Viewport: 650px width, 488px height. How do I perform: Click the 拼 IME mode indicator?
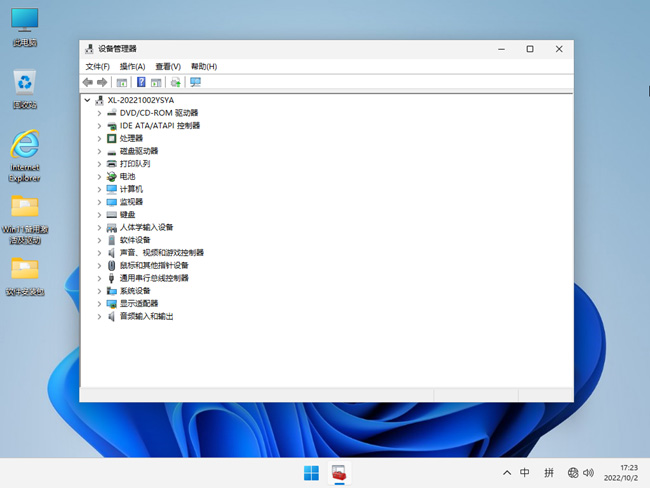pyautogui.click(x=549, y=473)
